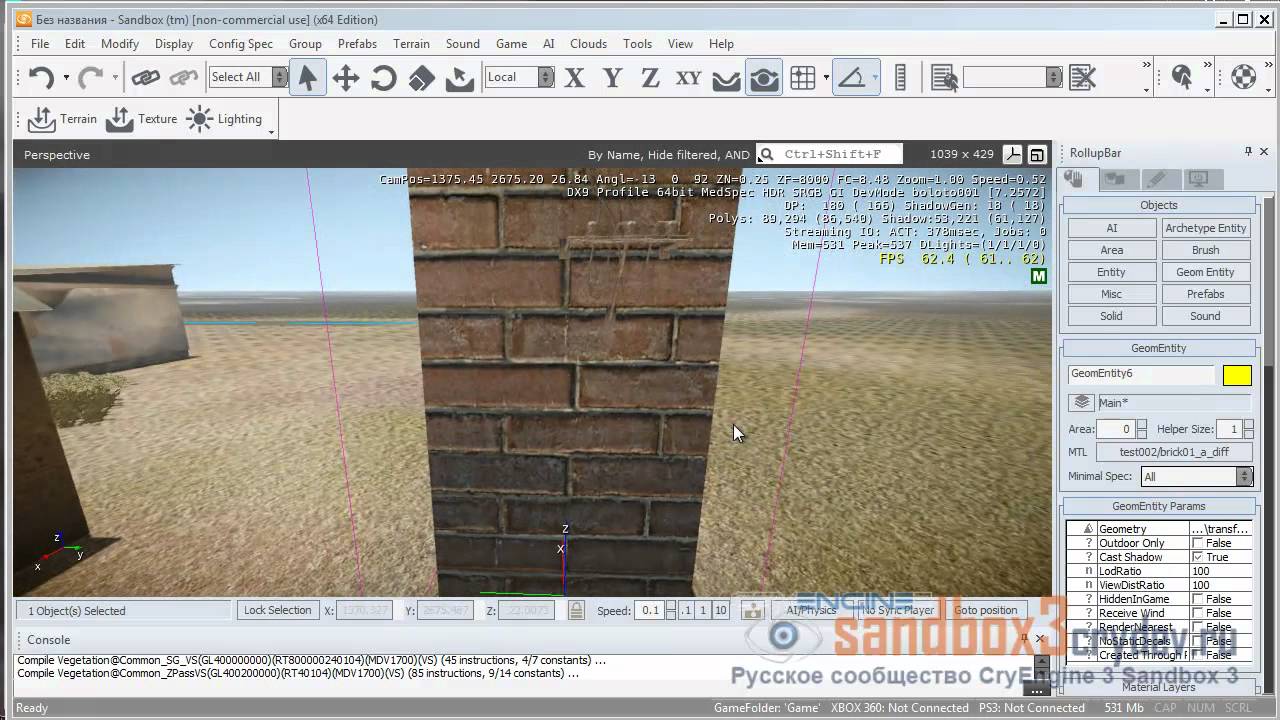Lock movement to the X axis

(574, 77)
